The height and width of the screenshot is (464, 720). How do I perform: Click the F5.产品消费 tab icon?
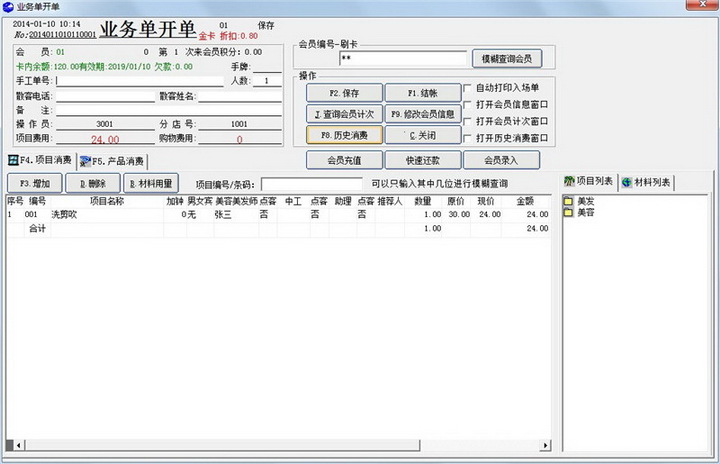coord(86,160)
